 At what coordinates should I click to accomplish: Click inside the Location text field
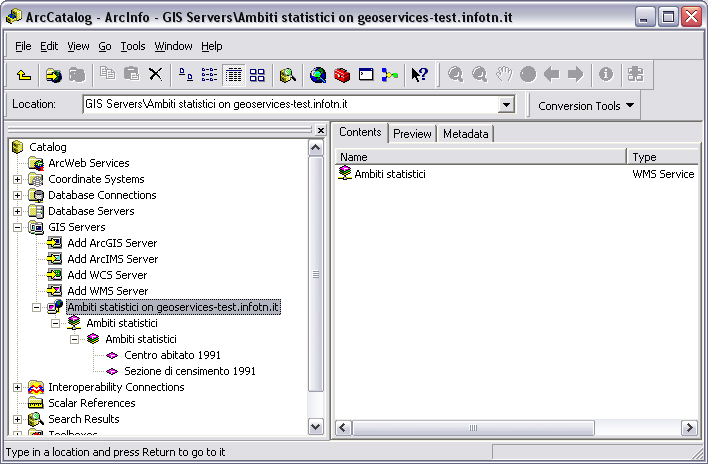[291, 105]
